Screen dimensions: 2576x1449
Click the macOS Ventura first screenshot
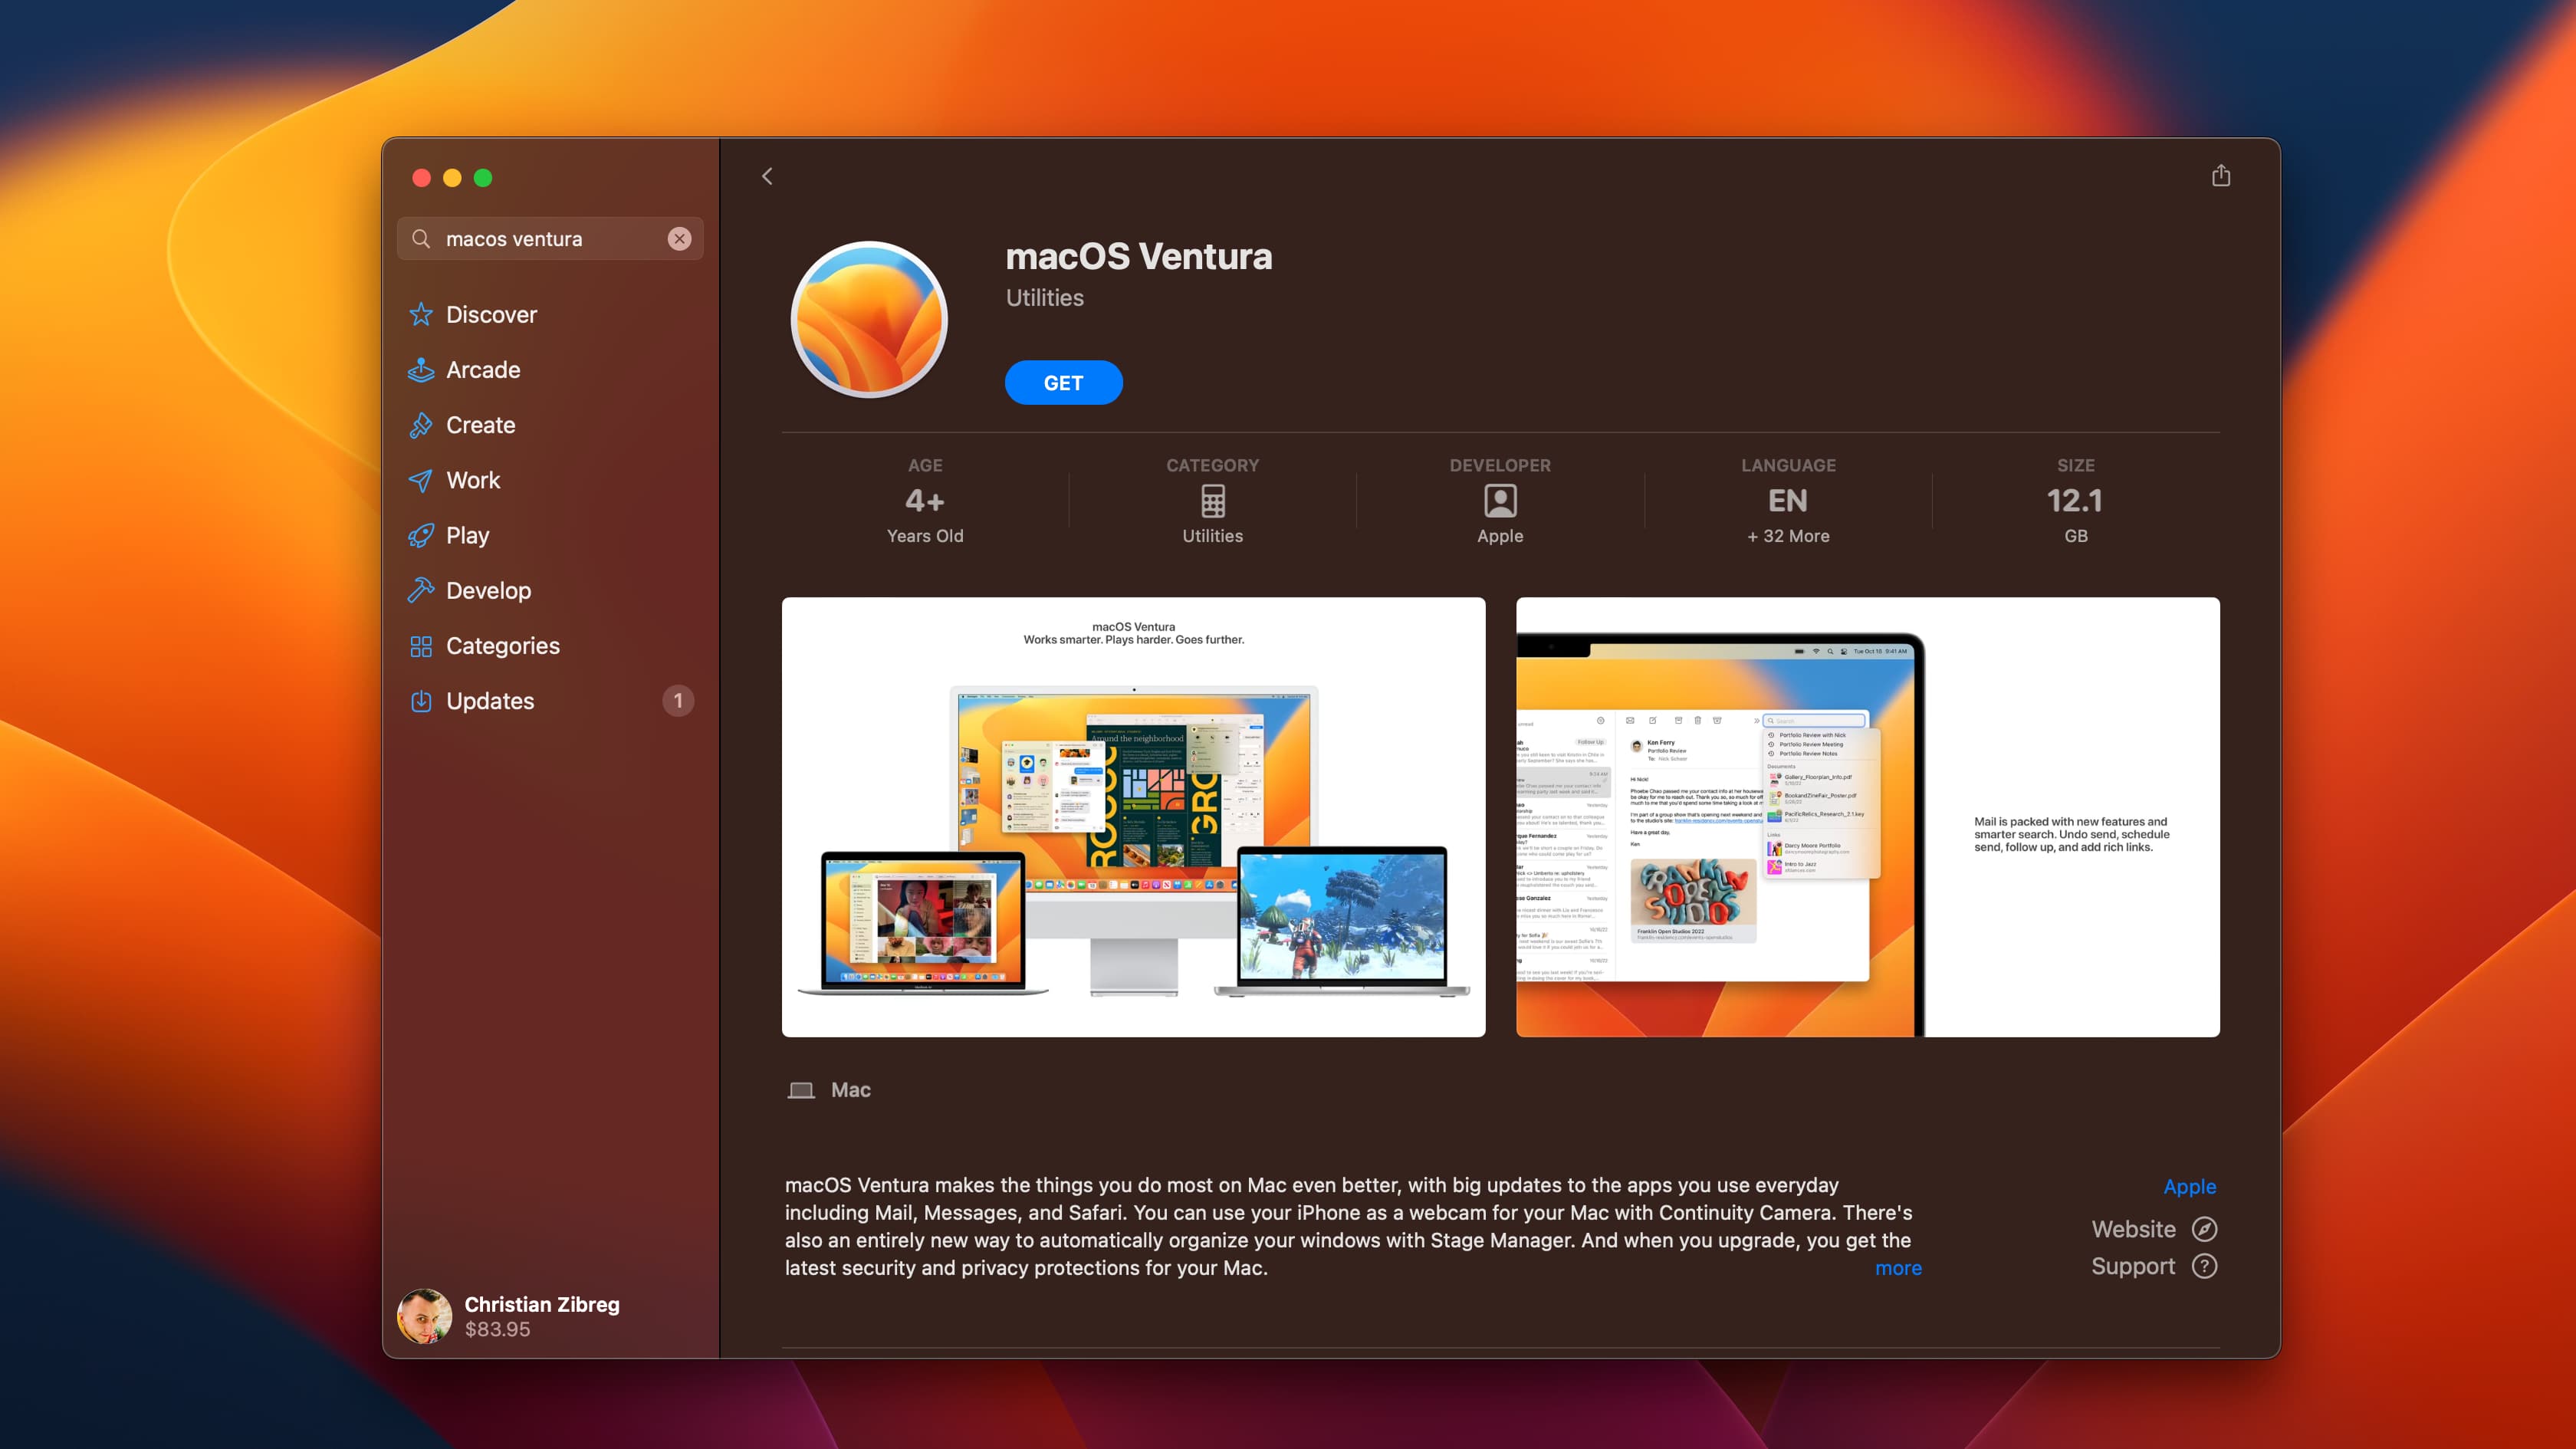point(1134,817)
